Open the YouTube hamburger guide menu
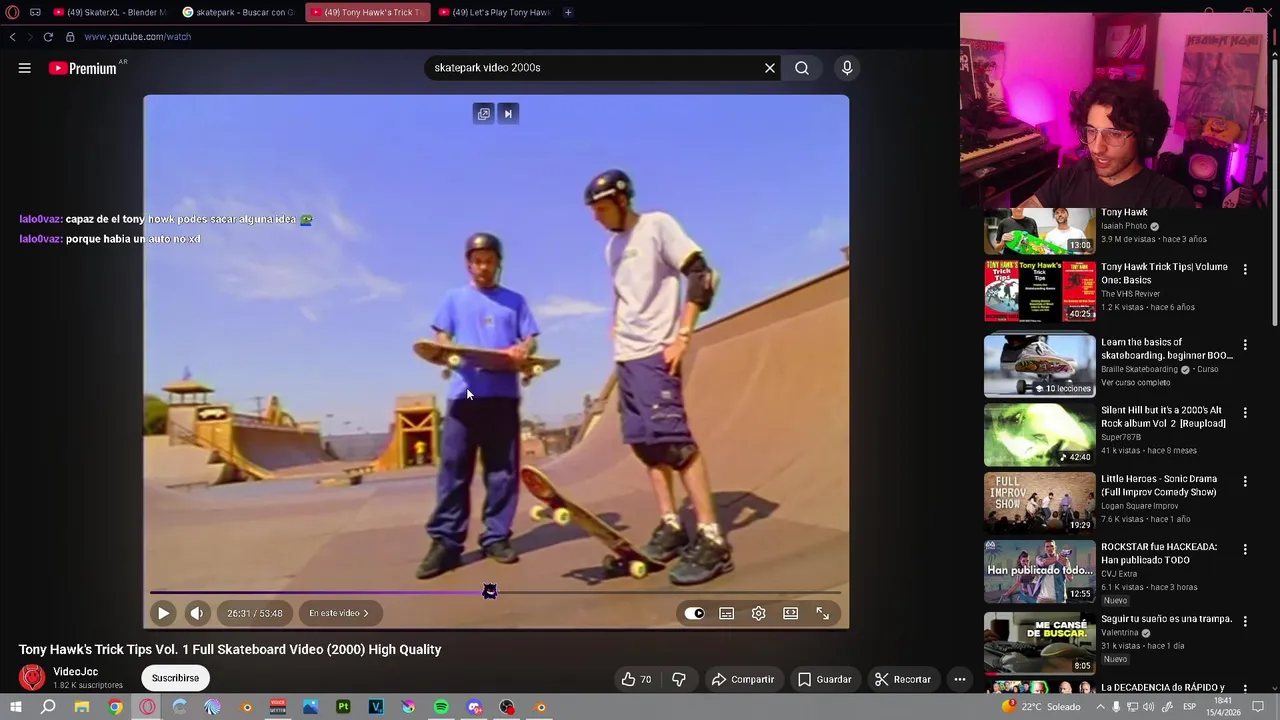Image resolution: width=1280 pixels, height=720 pixels. tap(25, 68)
